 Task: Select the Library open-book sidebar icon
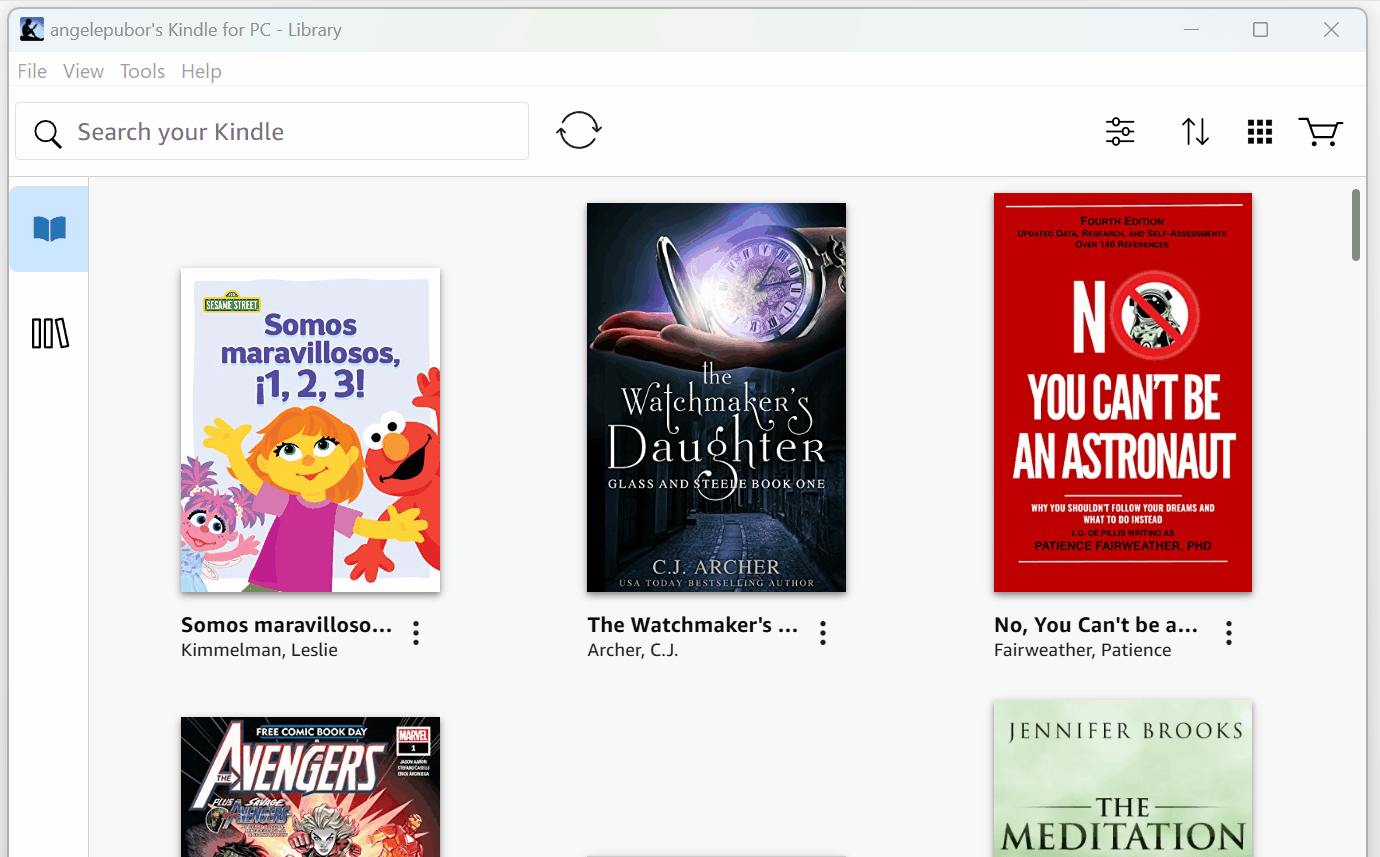click(49, 230)
